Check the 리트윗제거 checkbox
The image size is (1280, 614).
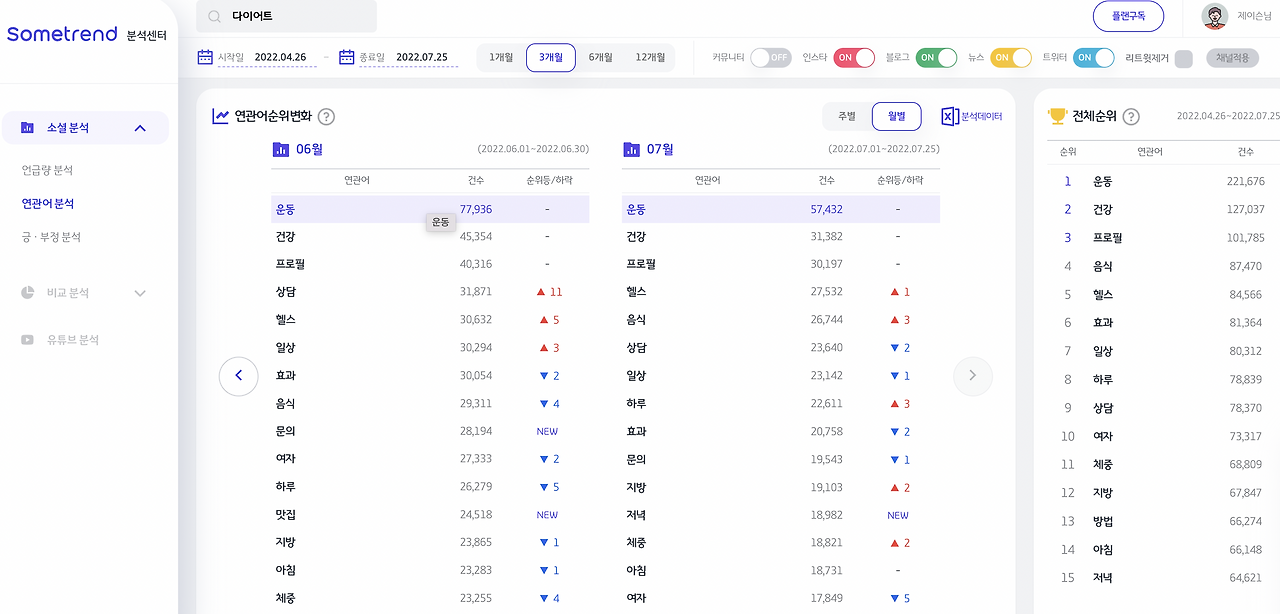click(1183, 58)
